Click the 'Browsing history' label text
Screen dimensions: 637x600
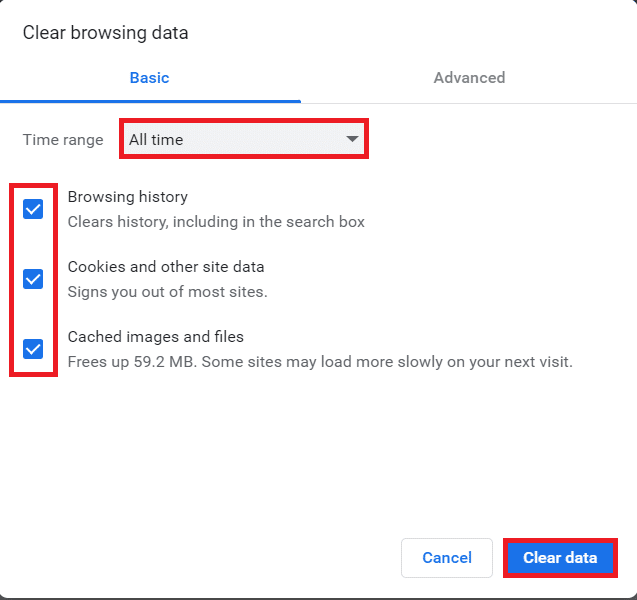(x=127, y=197)
